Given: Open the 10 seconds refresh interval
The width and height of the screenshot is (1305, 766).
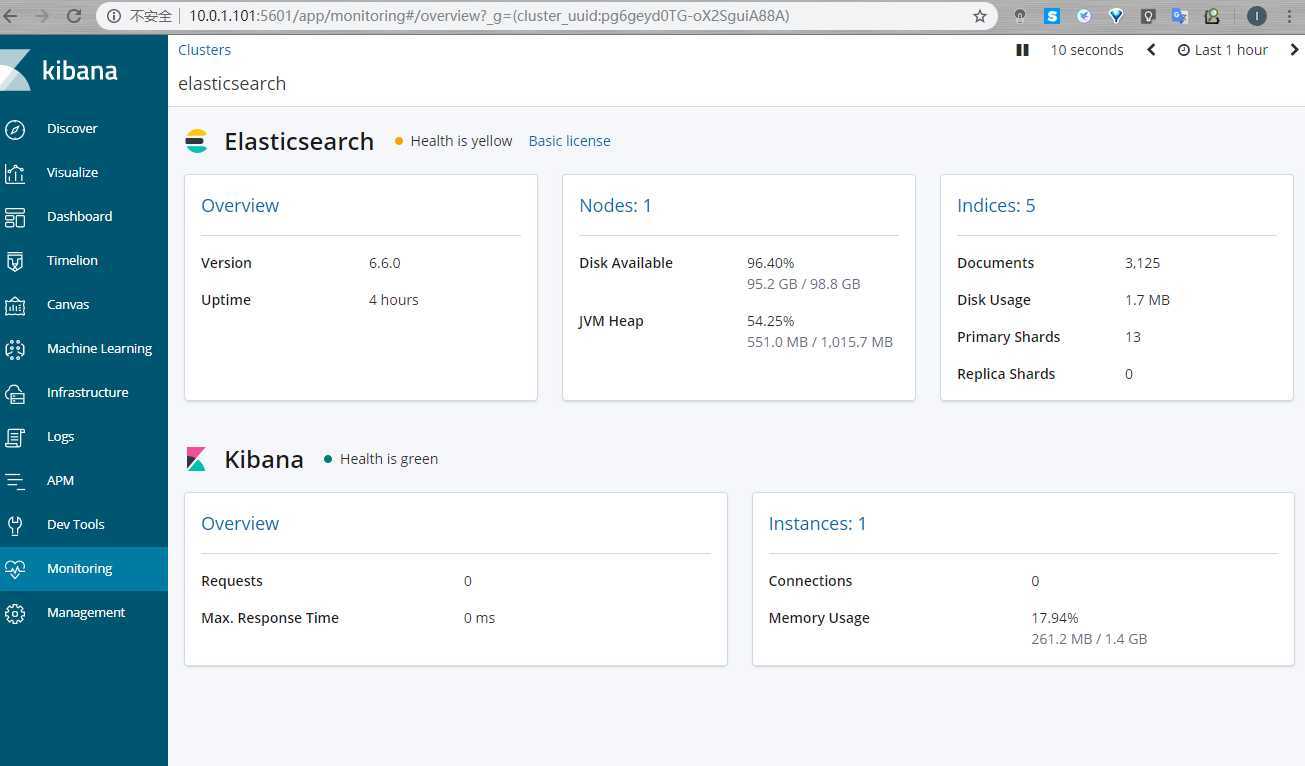Looking at the screenshot, I should tap(1087, 50).
